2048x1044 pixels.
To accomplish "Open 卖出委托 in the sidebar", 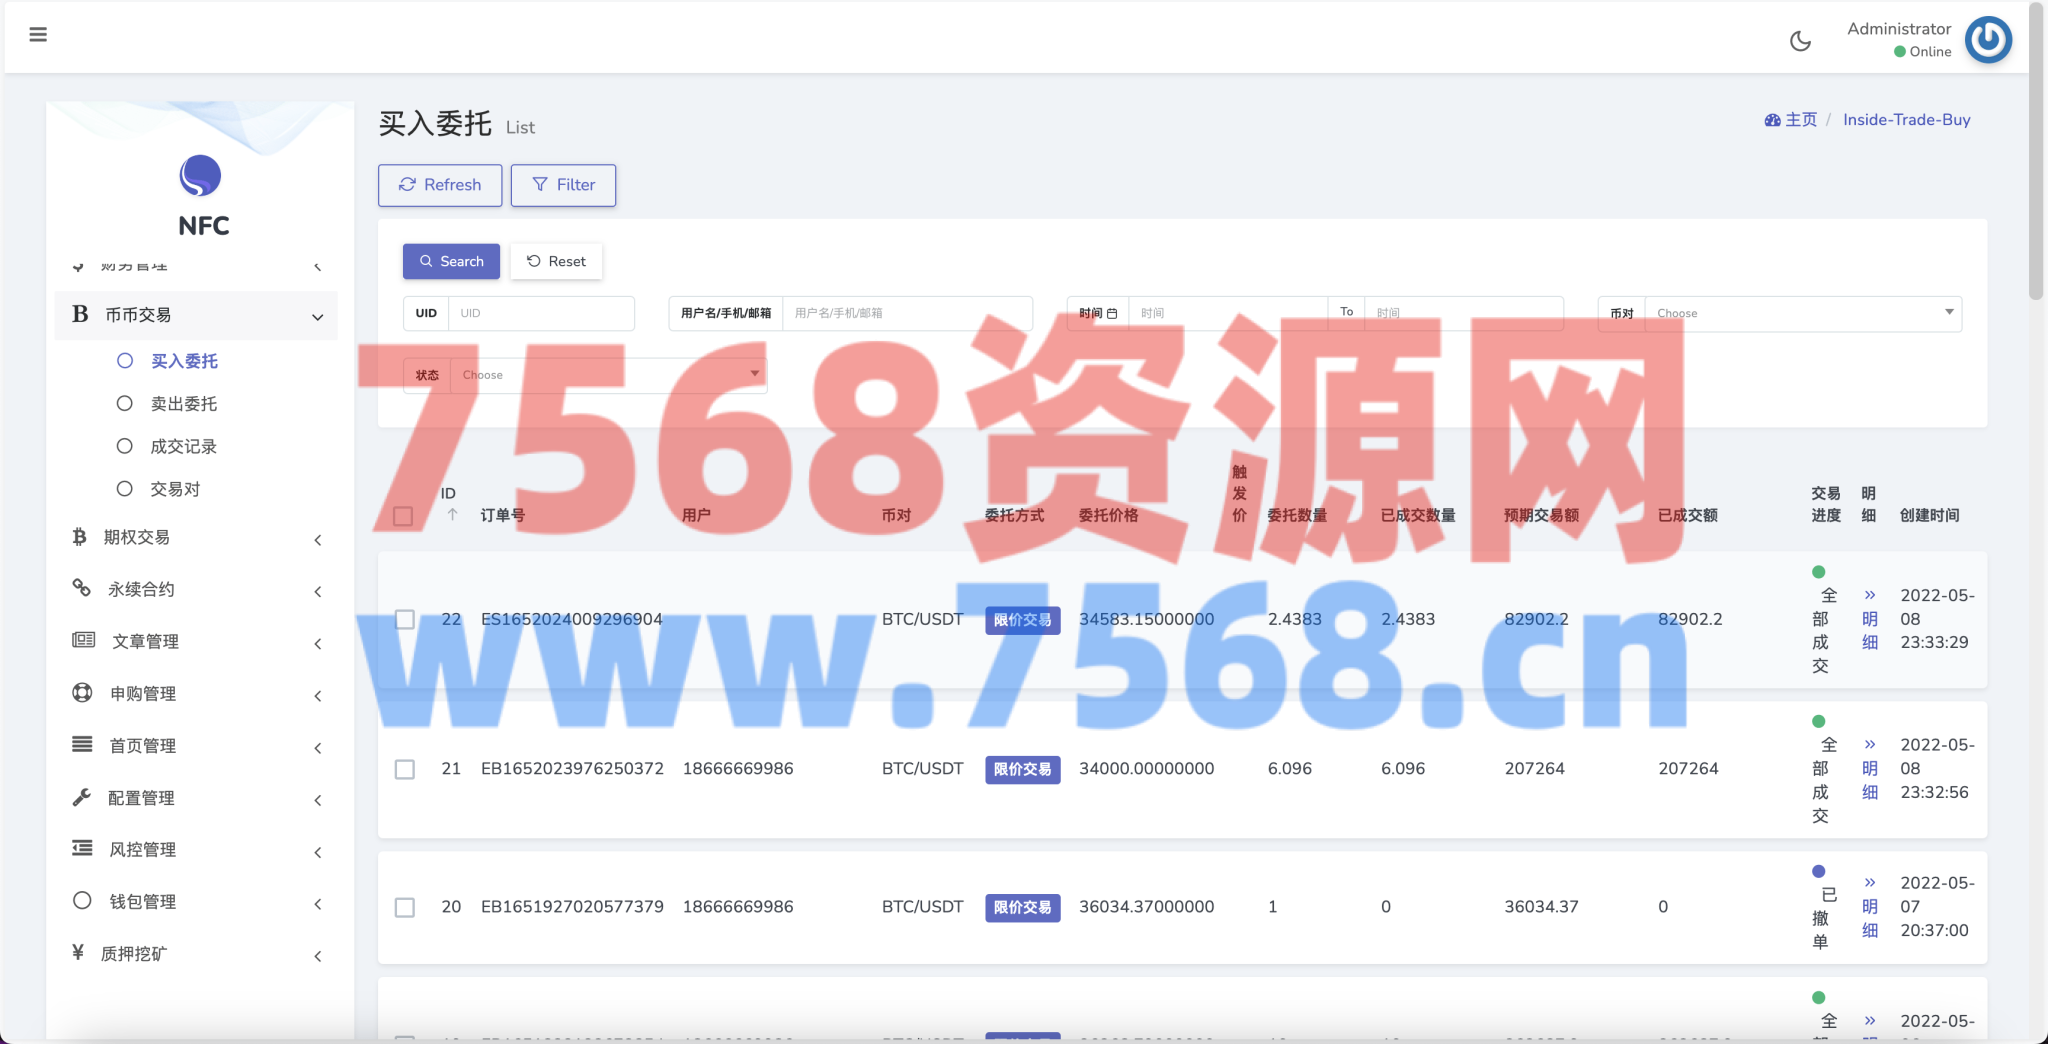I will 183,404.
